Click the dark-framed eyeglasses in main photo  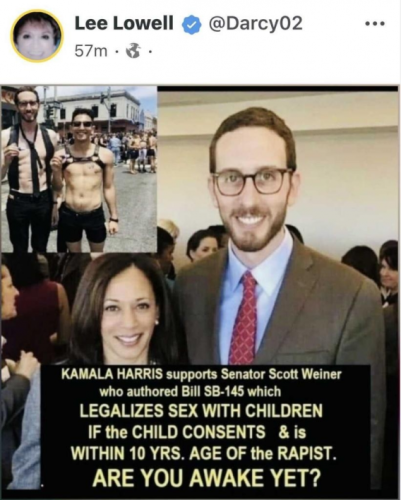[252, 182]
